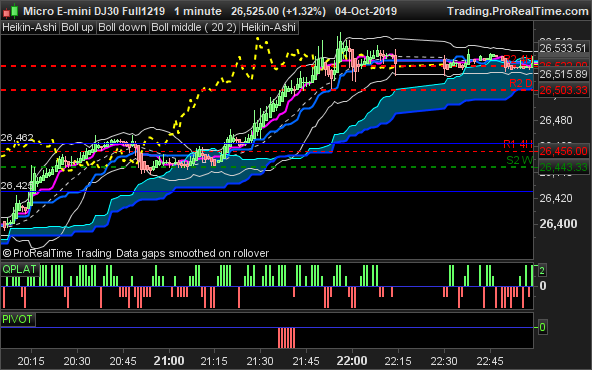Click the 26,480 price axis label
This screenshot has height=370, width=592.
(556, 120)
